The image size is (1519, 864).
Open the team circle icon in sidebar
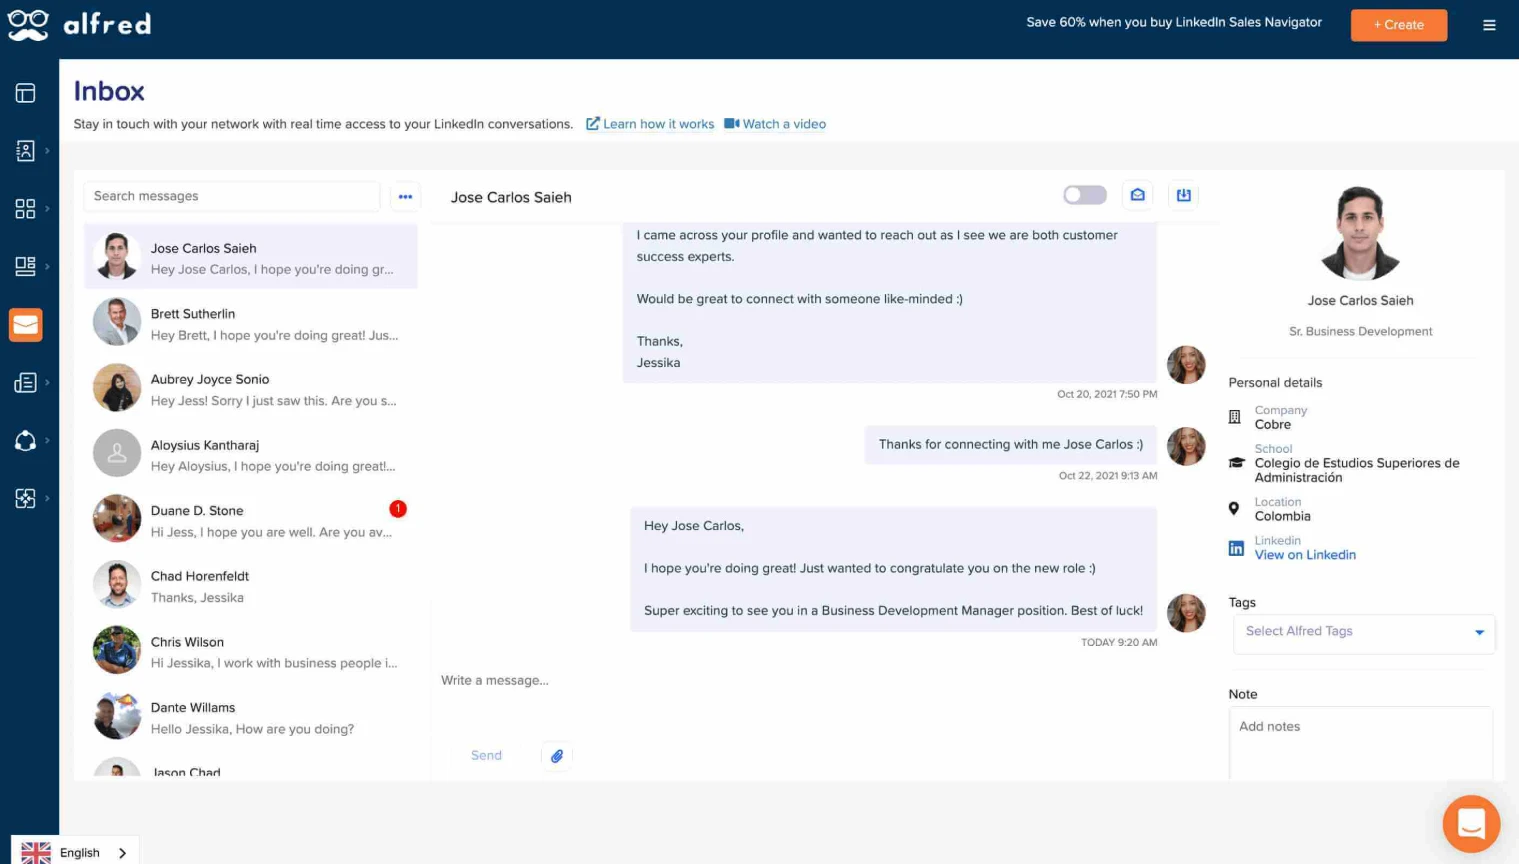click(x=25, y=441)
